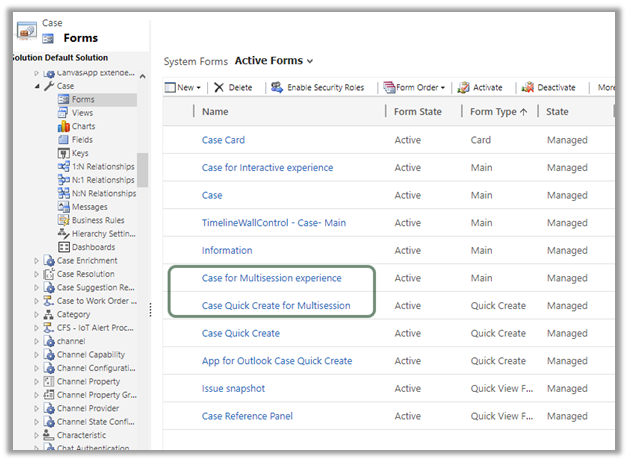Image resolution: width=628 pixels, height=462 pixels.
Task: Open Case Quick Create for Multisession form
Action: 276,306
